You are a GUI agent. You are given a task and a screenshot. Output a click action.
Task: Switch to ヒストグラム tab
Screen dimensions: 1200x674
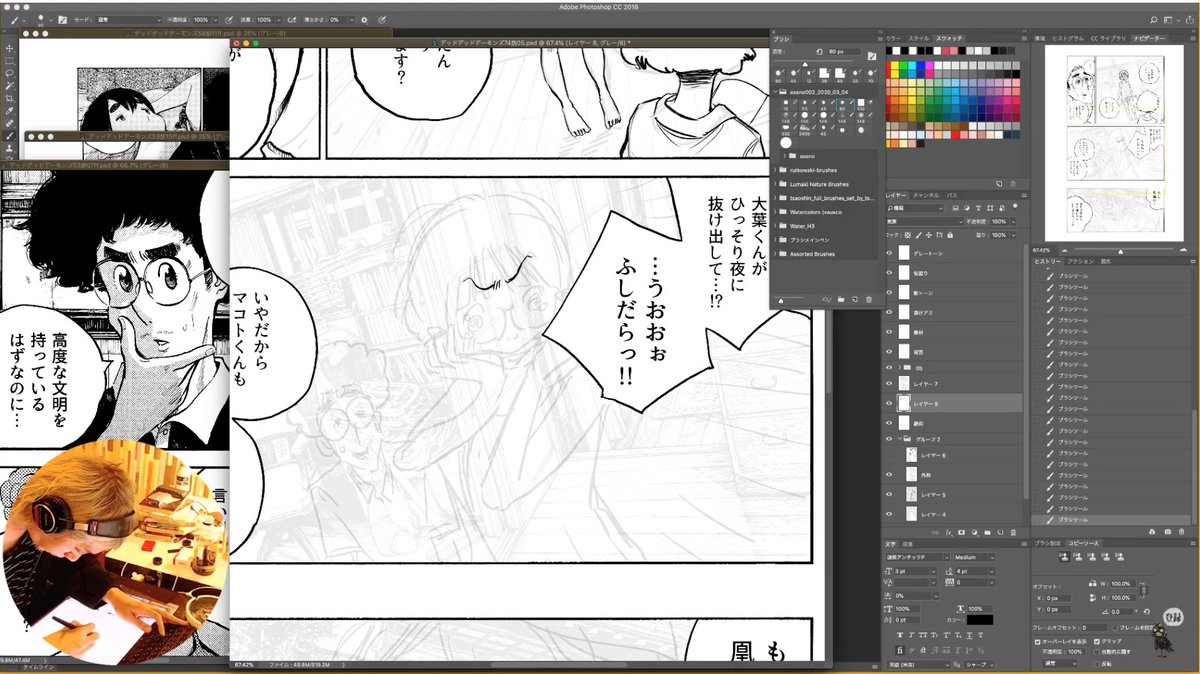(1068, 38)
